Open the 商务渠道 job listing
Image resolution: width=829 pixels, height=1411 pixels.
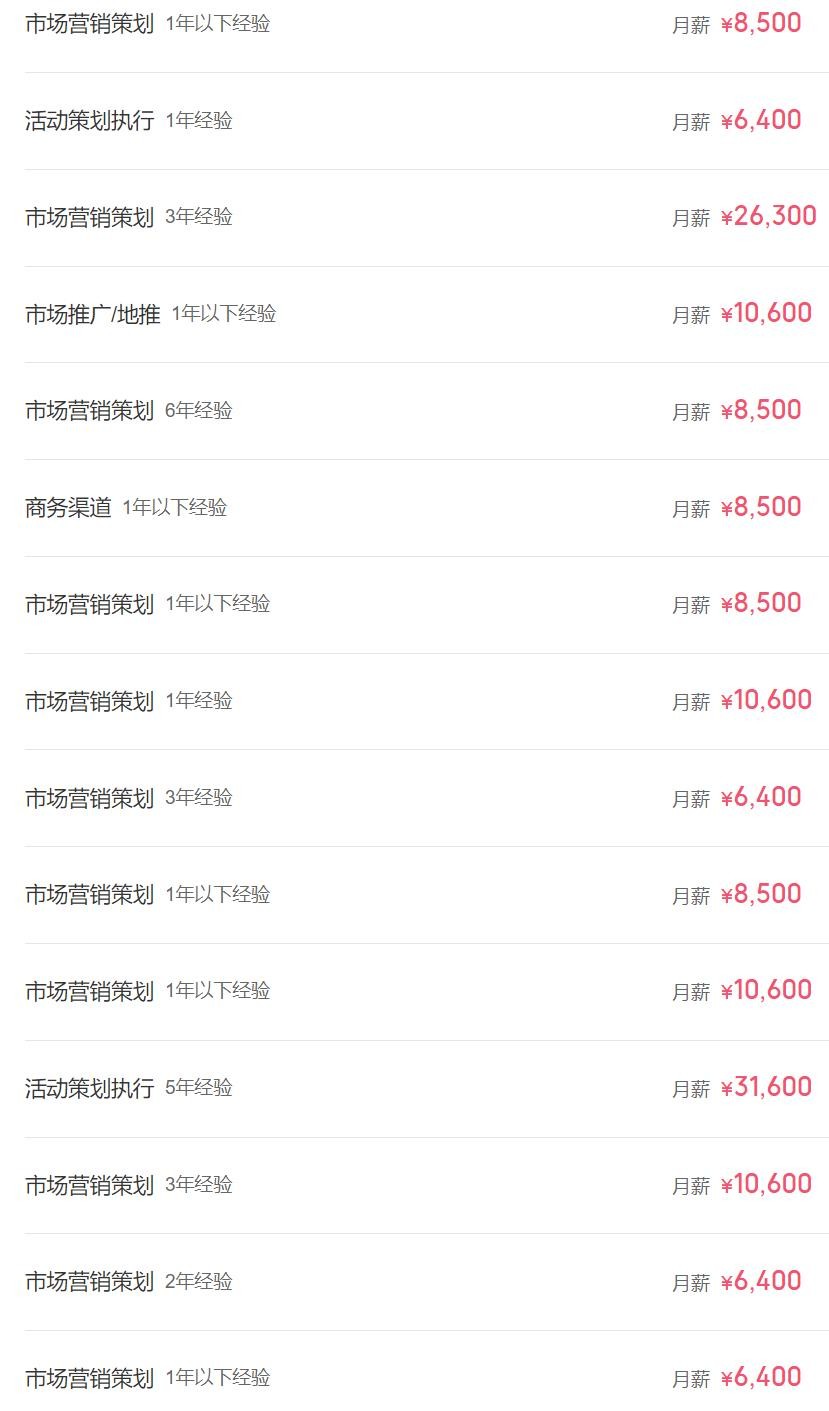(x=68, y=508)
